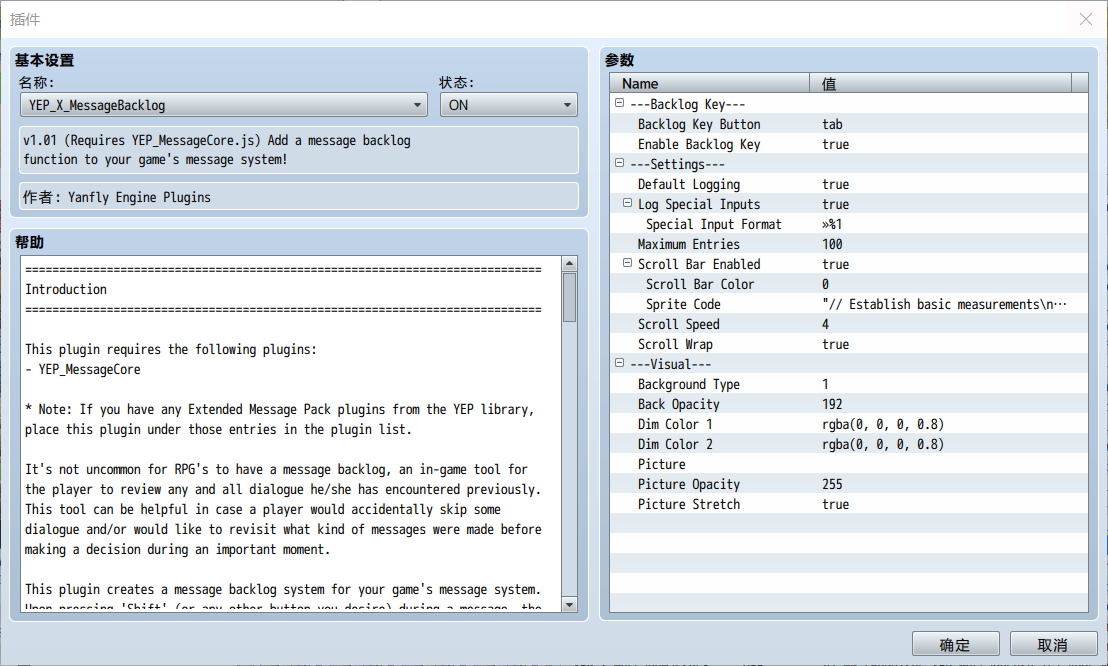Click the help scrollbar down arrow
This screenshot has height=666, width=1108.
(570, 604)
